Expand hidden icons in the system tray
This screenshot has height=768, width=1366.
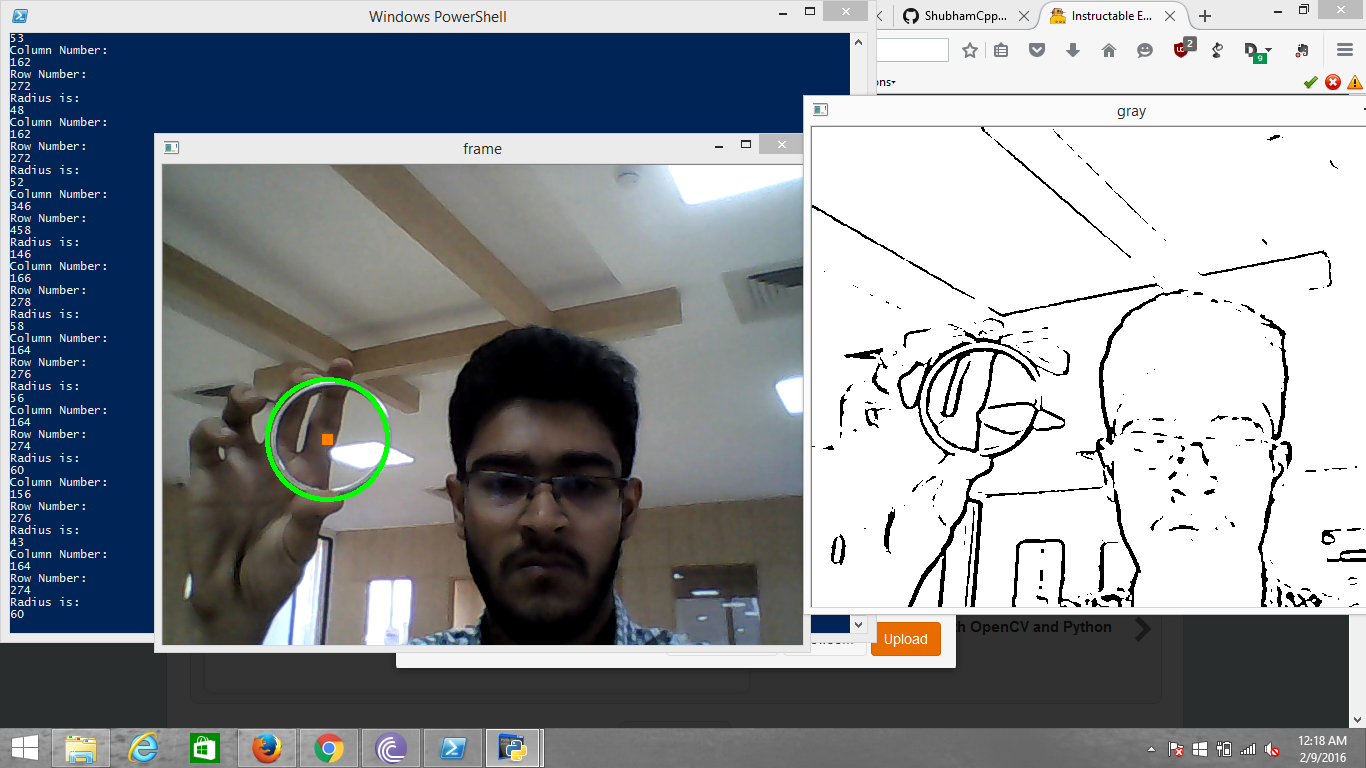1152,748
